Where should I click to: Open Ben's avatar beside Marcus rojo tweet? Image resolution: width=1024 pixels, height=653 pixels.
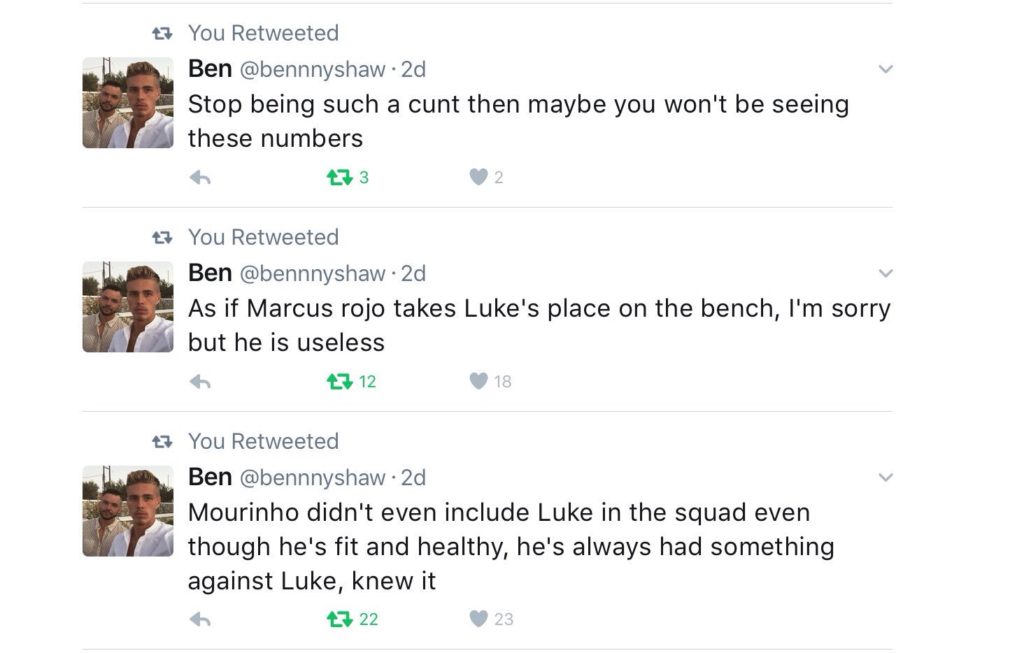click(127, 307)
